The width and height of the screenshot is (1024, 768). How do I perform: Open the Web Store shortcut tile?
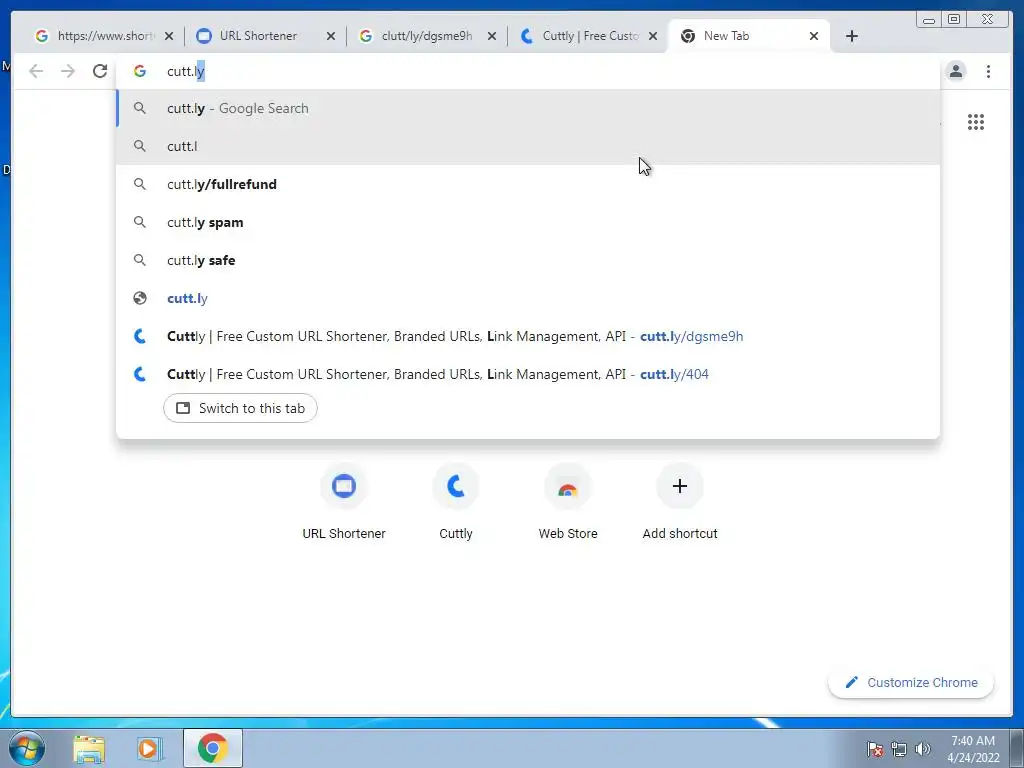[568, 503]
